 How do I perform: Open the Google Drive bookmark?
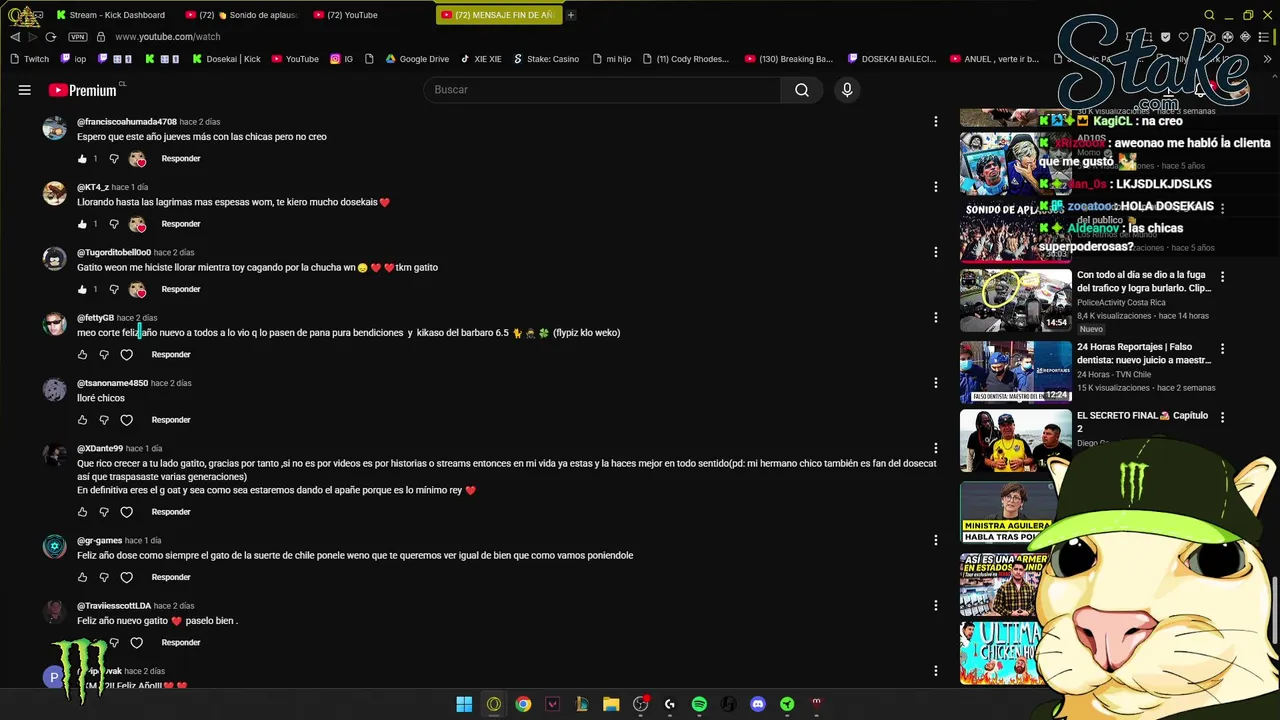tap(417, 59)
